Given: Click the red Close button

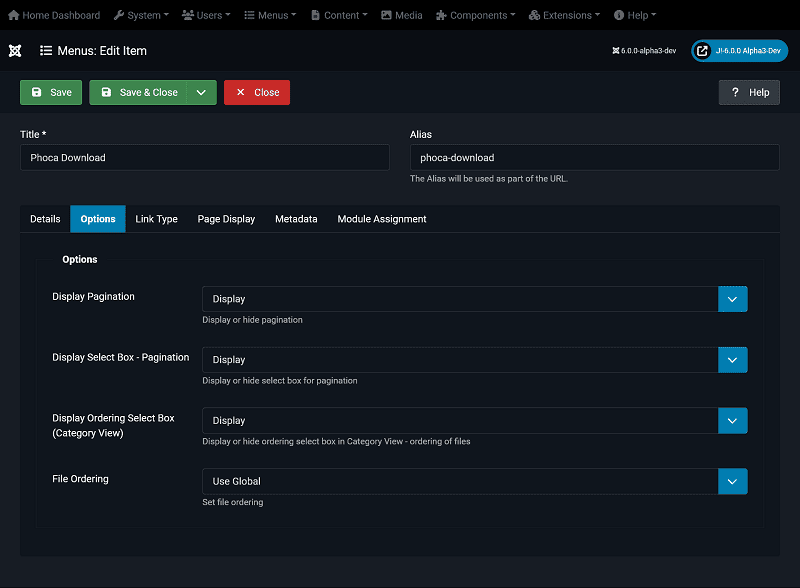Looking at the screenshot, I should click(257, 92).
